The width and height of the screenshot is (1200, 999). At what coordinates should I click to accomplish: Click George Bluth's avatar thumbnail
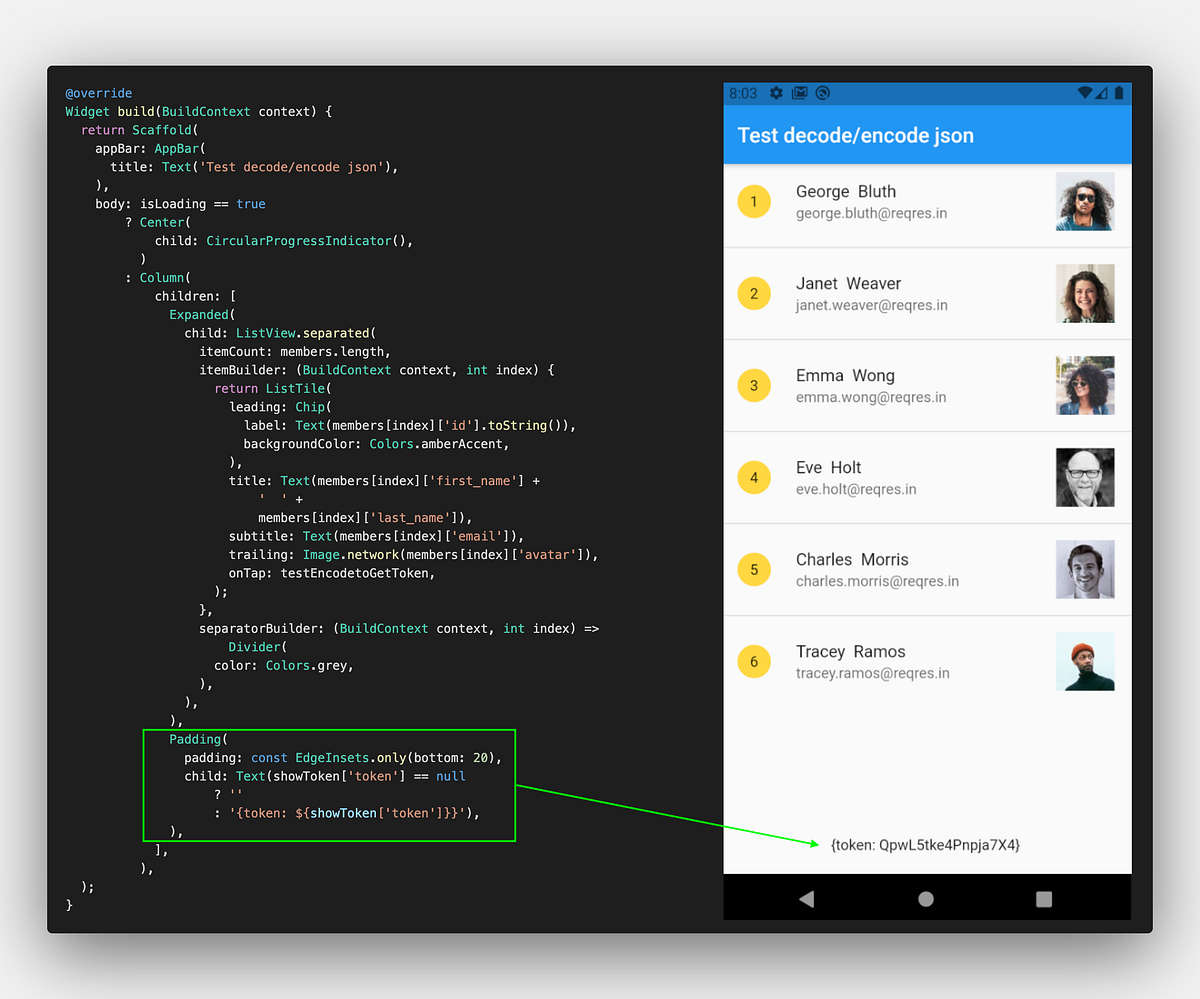(x=1085, y=201)
